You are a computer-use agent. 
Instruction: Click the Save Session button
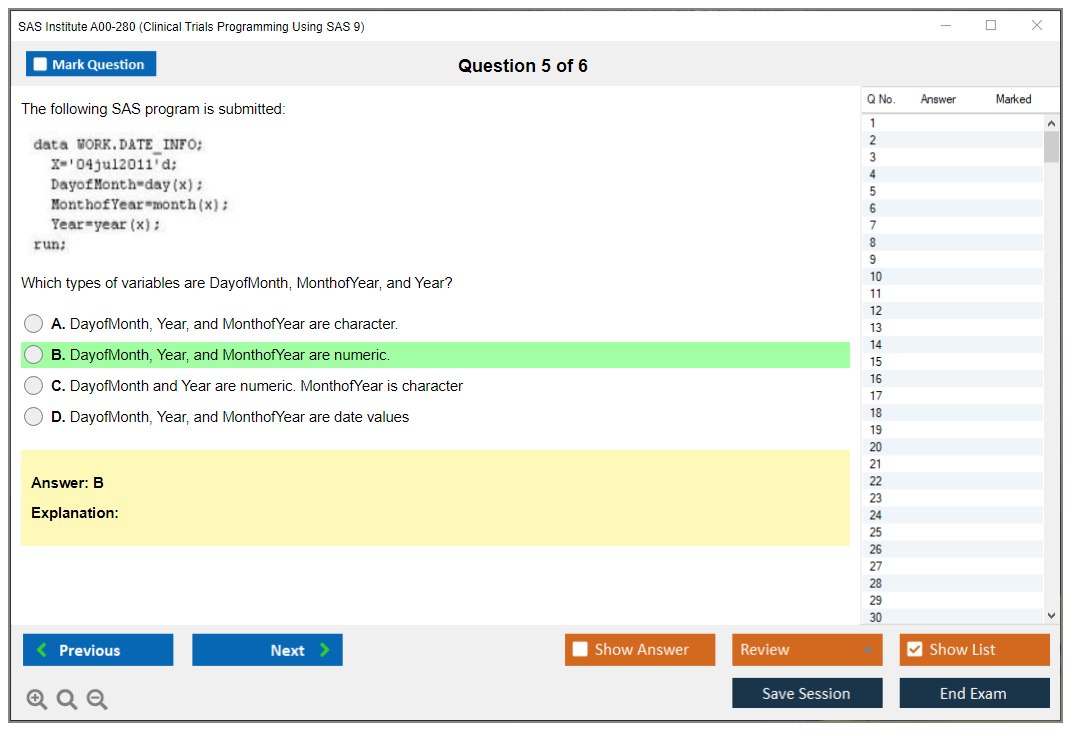(807, 693)
